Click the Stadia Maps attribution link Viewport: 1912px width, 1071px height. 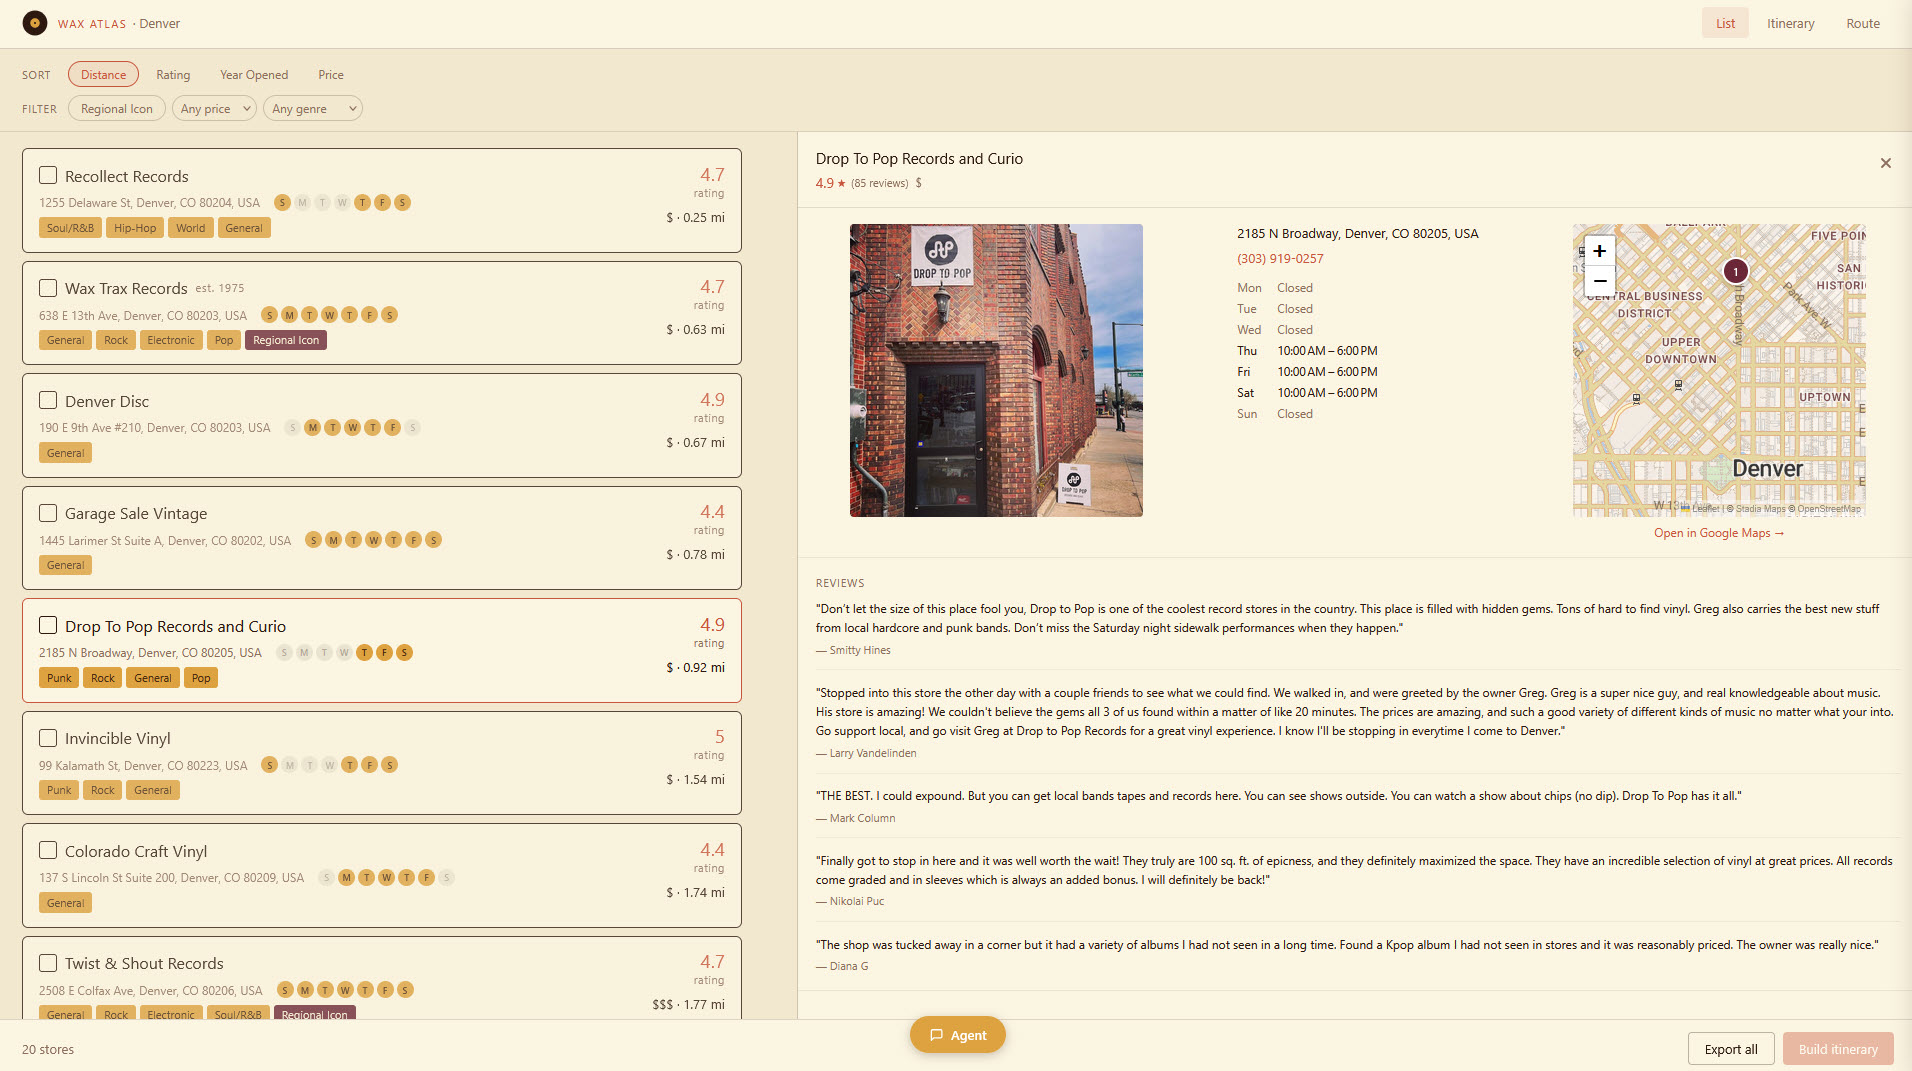(1760, 509)
